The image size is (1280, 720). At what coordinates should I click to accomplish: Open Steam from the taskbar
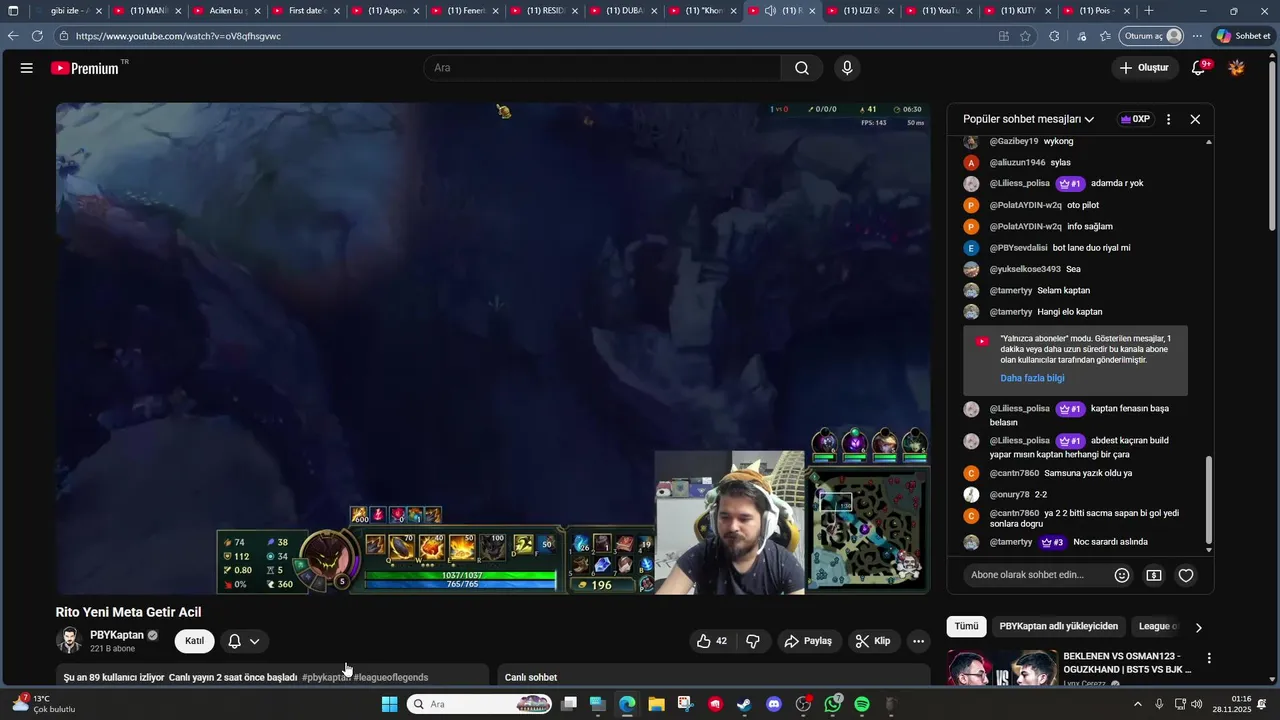(744, 705)
